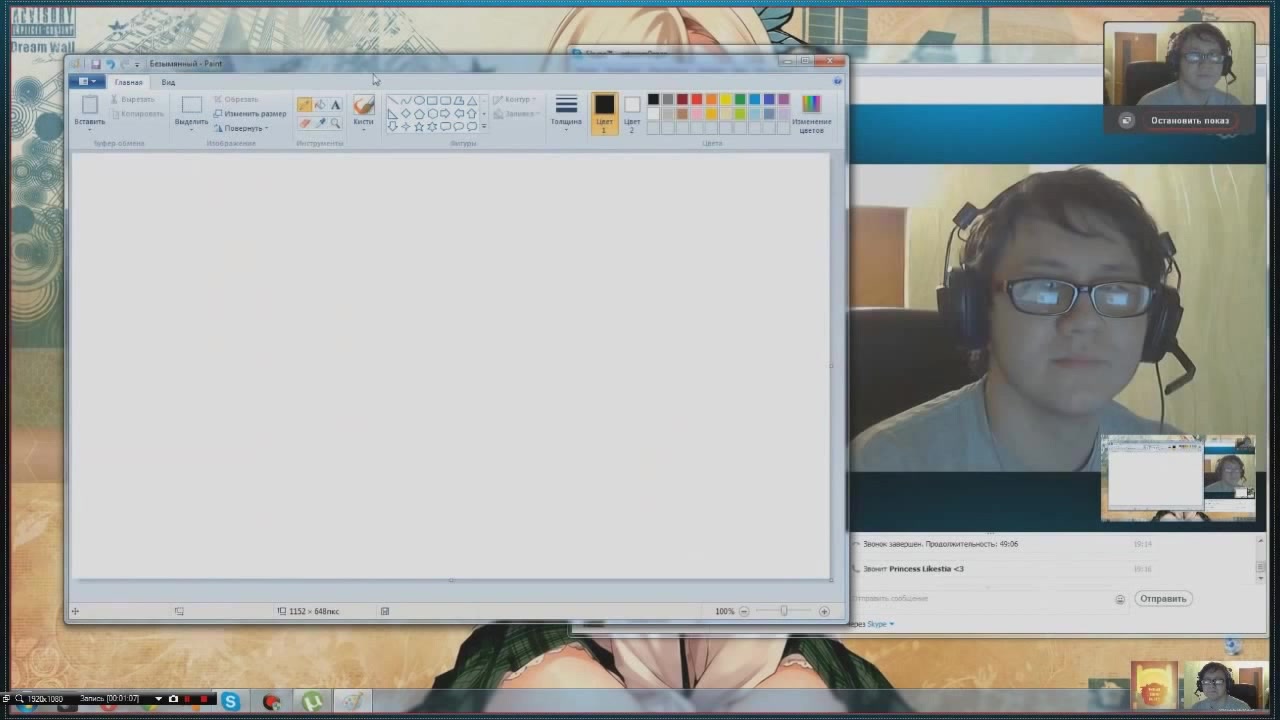
Task: Open the Edit colors (Изменение цветов) dialog
Action: click(811, 112)
